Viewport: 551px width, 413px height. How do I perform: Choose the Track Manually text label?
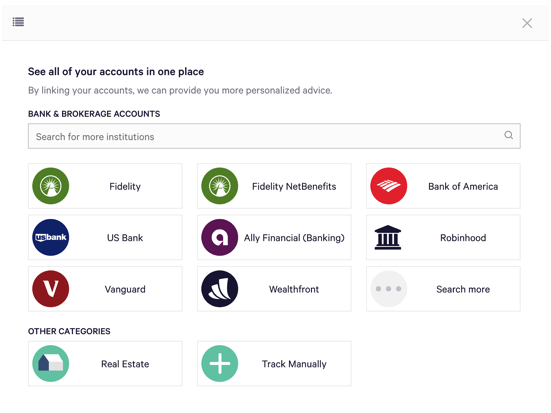tap(294, 364)
